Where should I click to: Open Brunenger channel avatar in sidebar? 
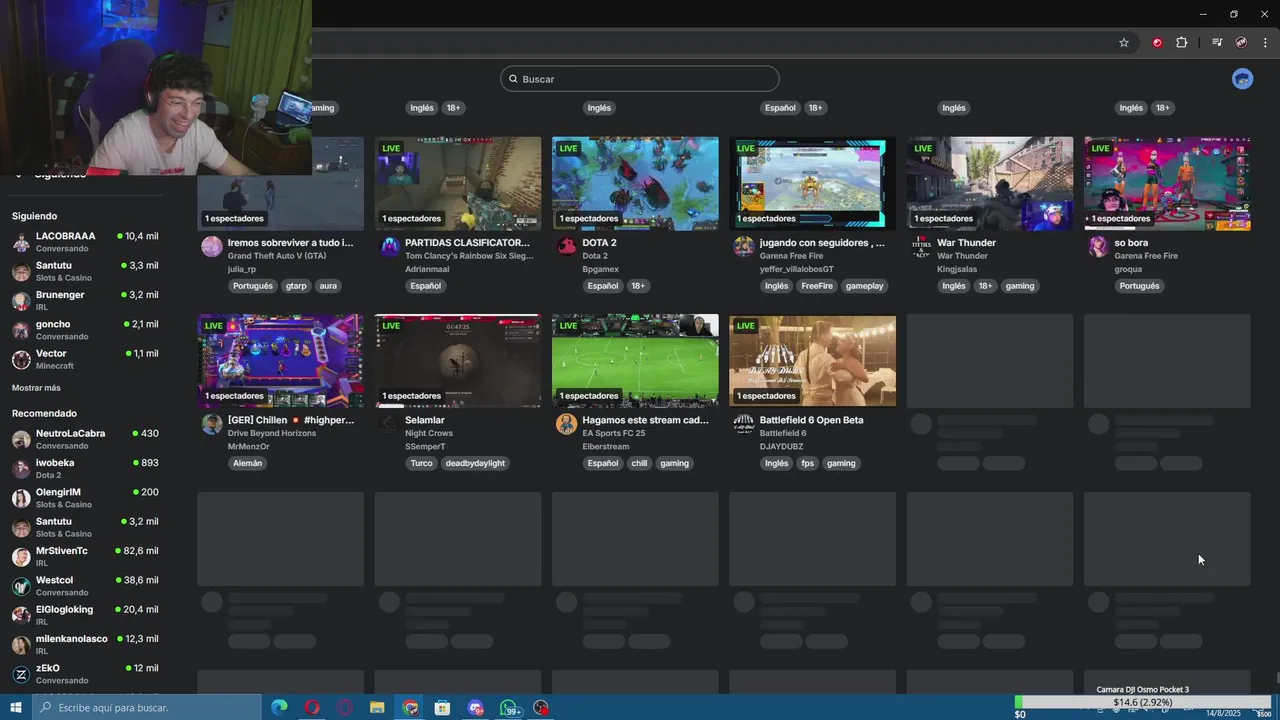21,301
